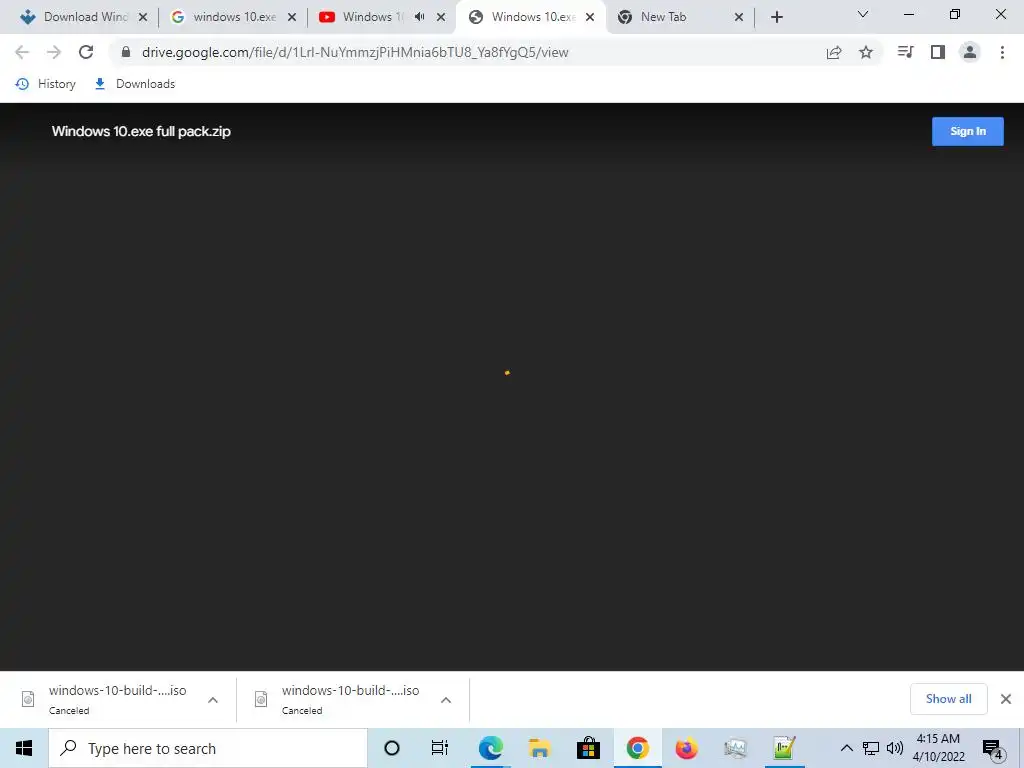Go back to previous page
The height and width of the screenshot is (768, 1024).
coord(22,52)
